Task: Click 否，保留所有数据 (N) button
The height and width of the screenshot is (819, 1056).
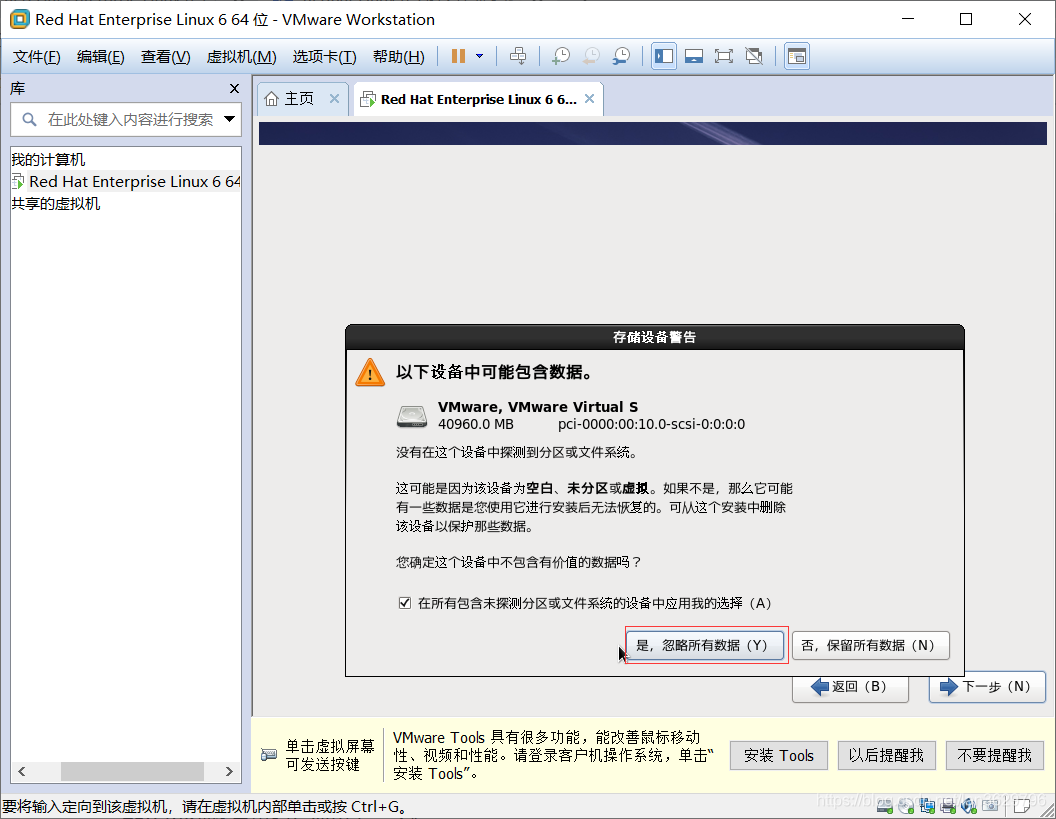Action: coord(871,645)
